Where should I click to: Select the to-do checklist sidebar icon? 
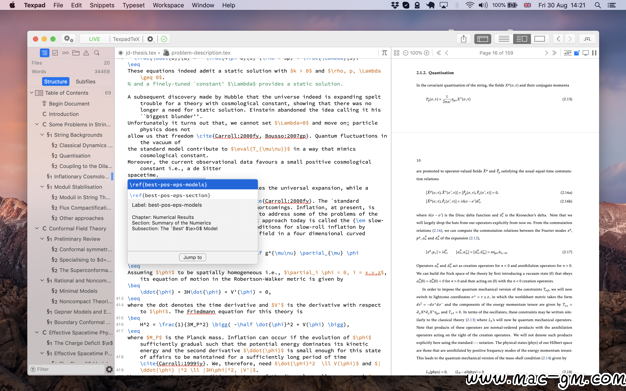(x=55, y=53)
